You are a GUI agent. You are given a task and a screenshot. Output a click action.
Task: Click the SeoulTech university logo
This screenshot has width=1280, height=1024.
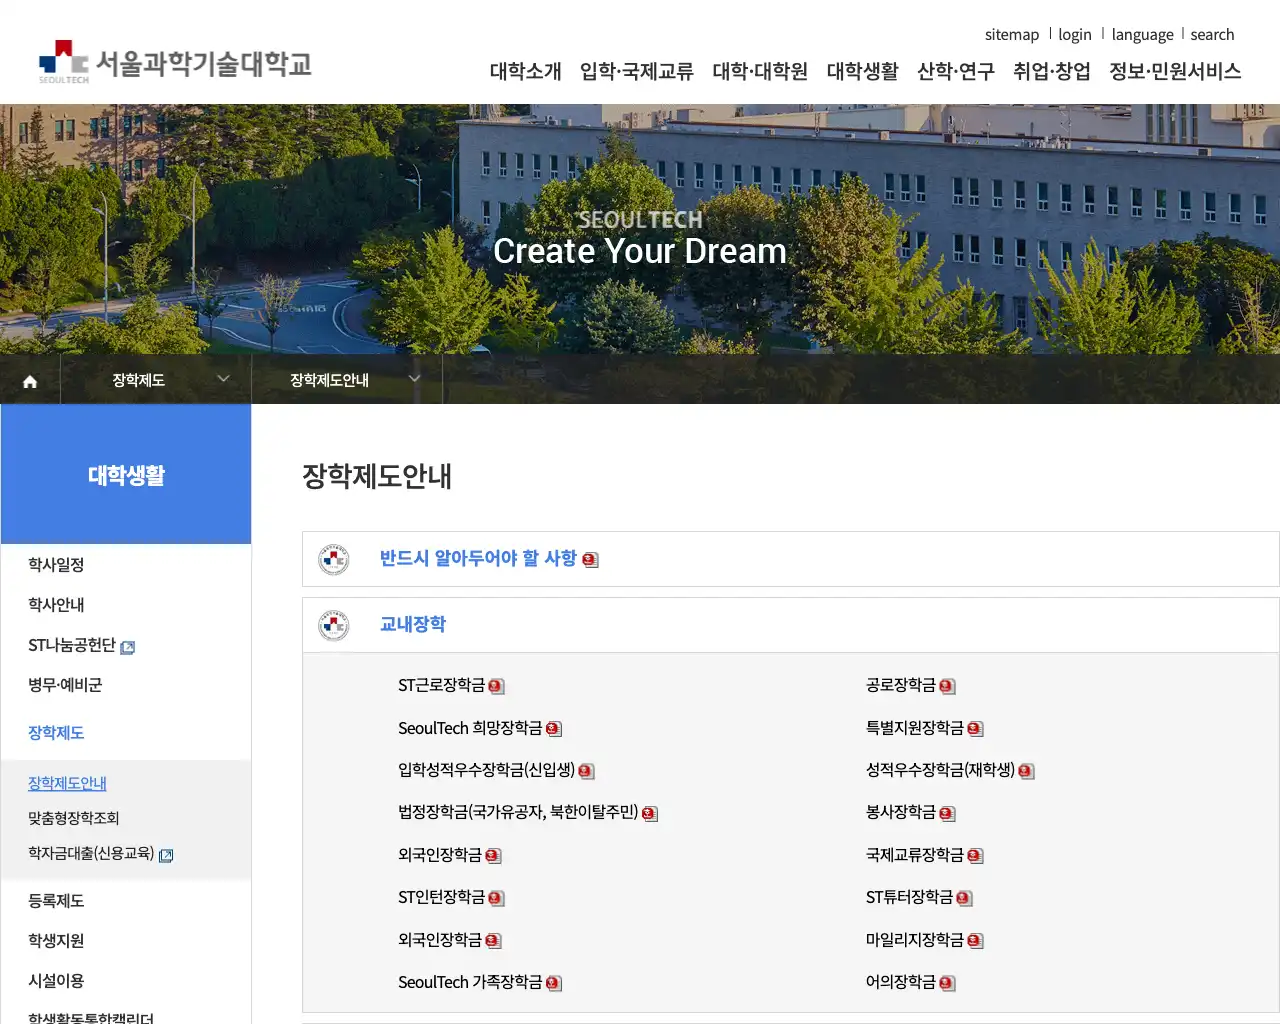coord(175,64)
